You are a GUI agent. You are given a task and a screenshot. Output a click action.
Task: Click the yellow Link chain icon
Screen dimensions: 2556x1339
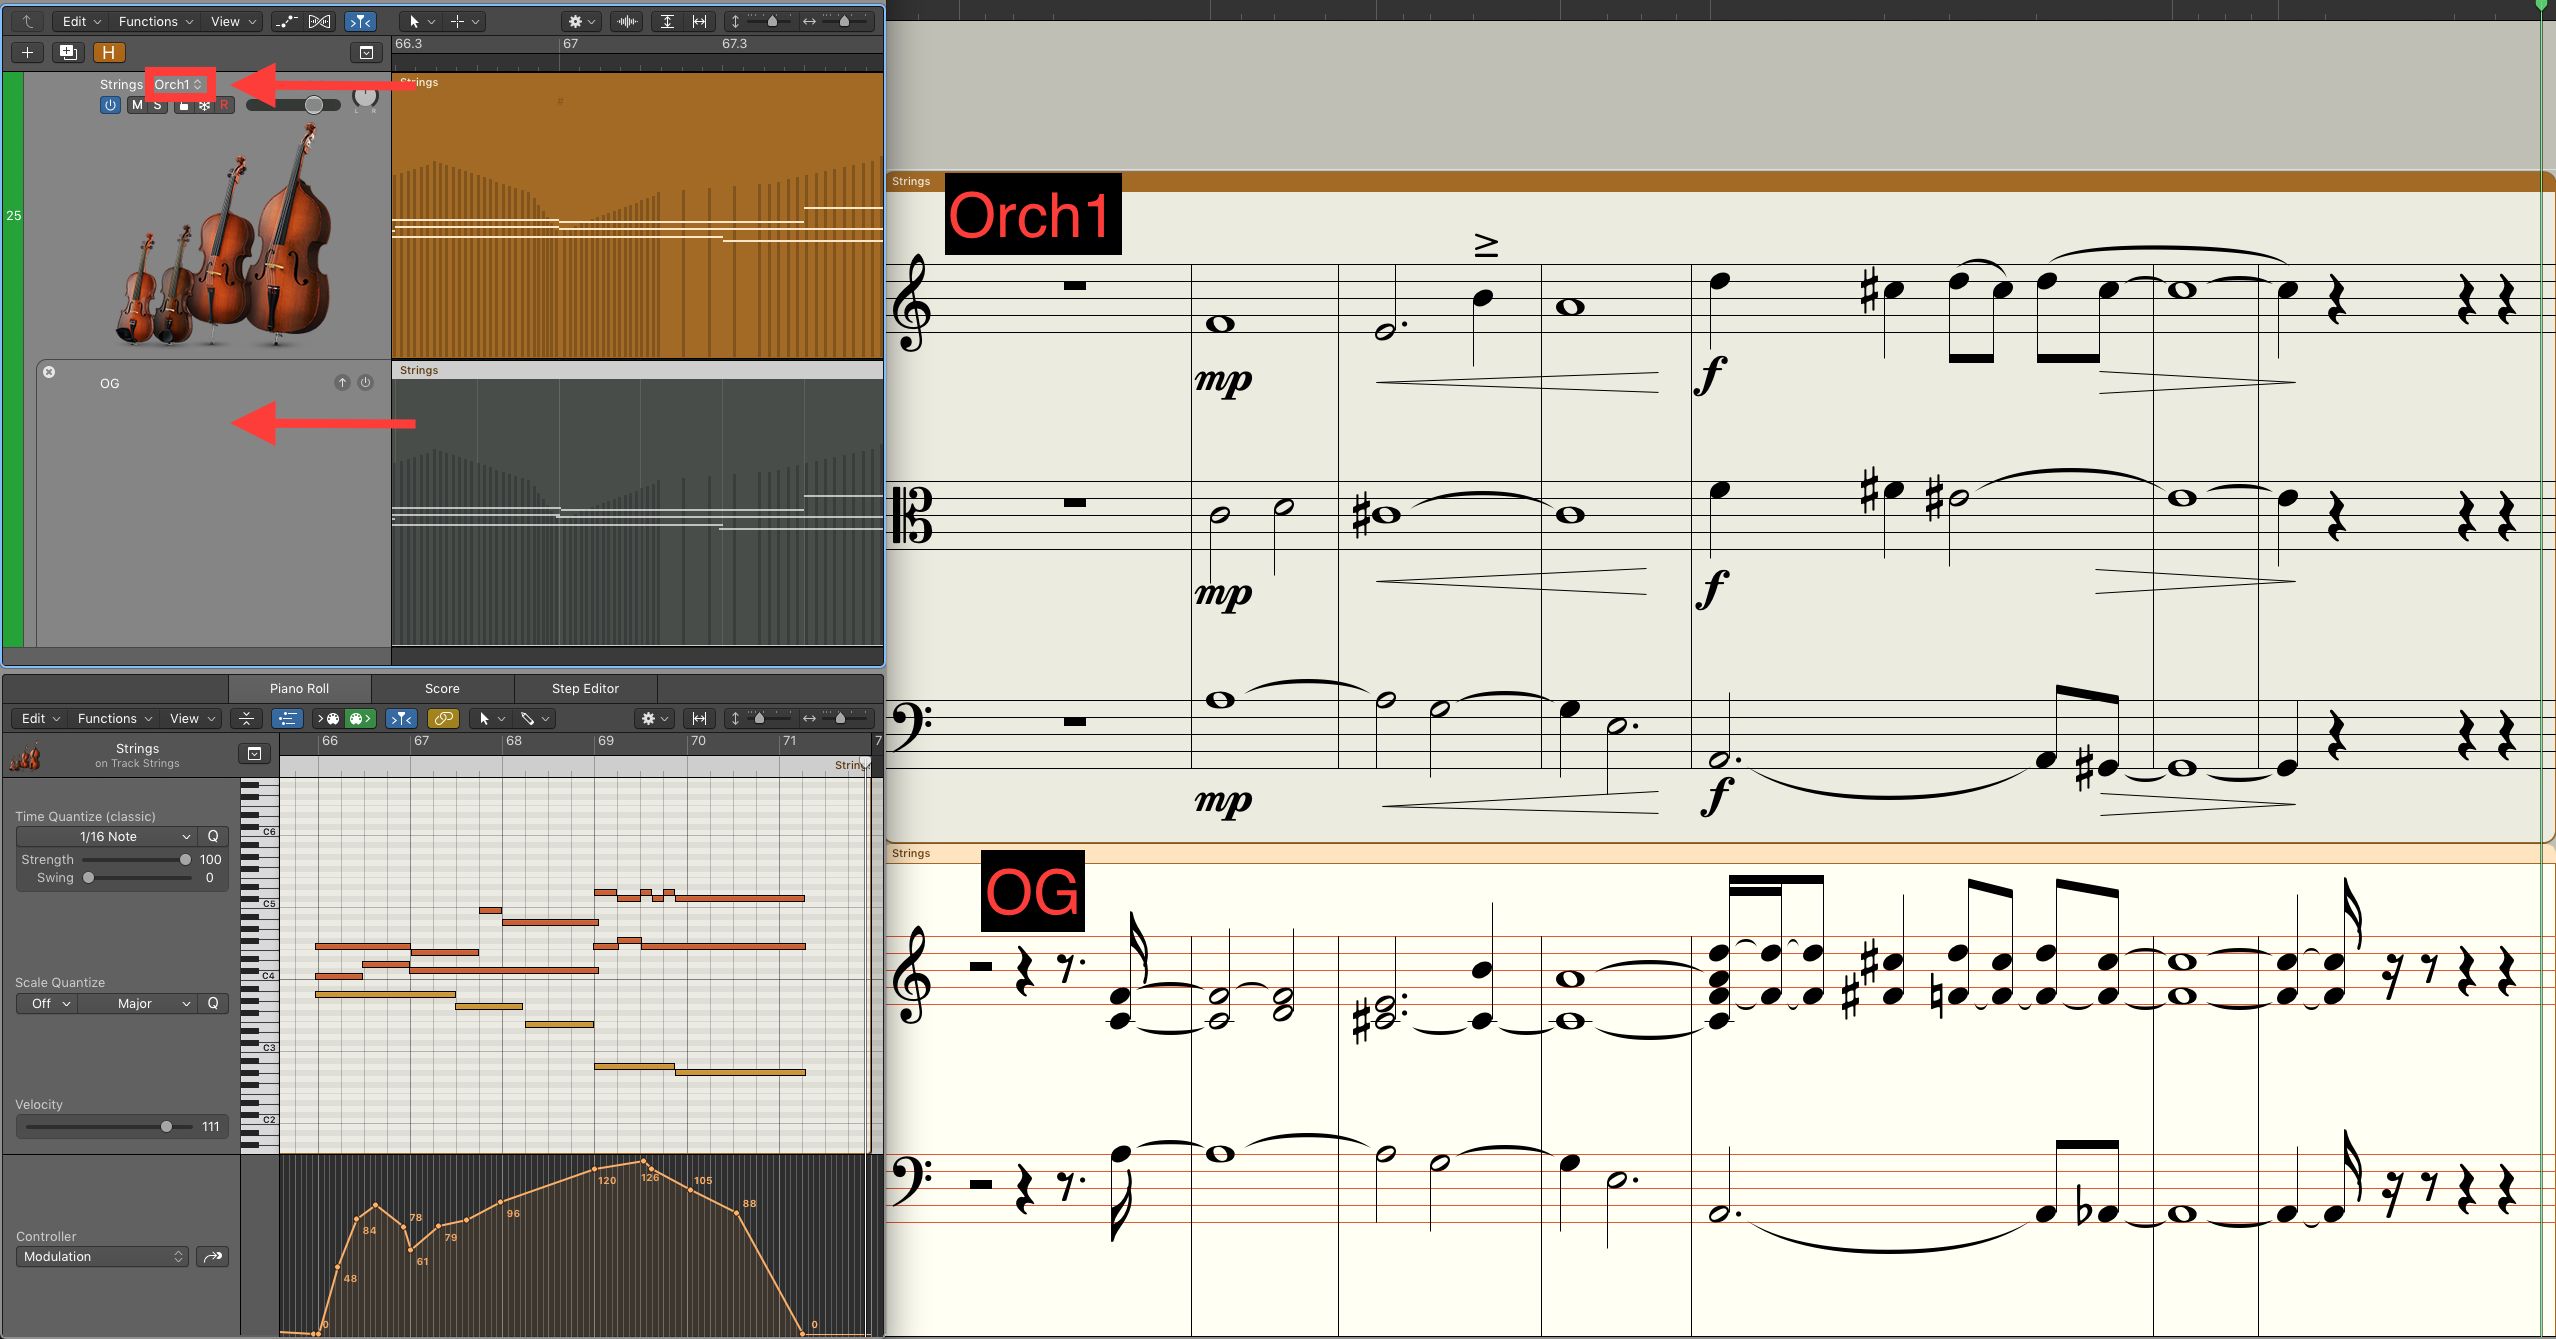click(442, 718)
